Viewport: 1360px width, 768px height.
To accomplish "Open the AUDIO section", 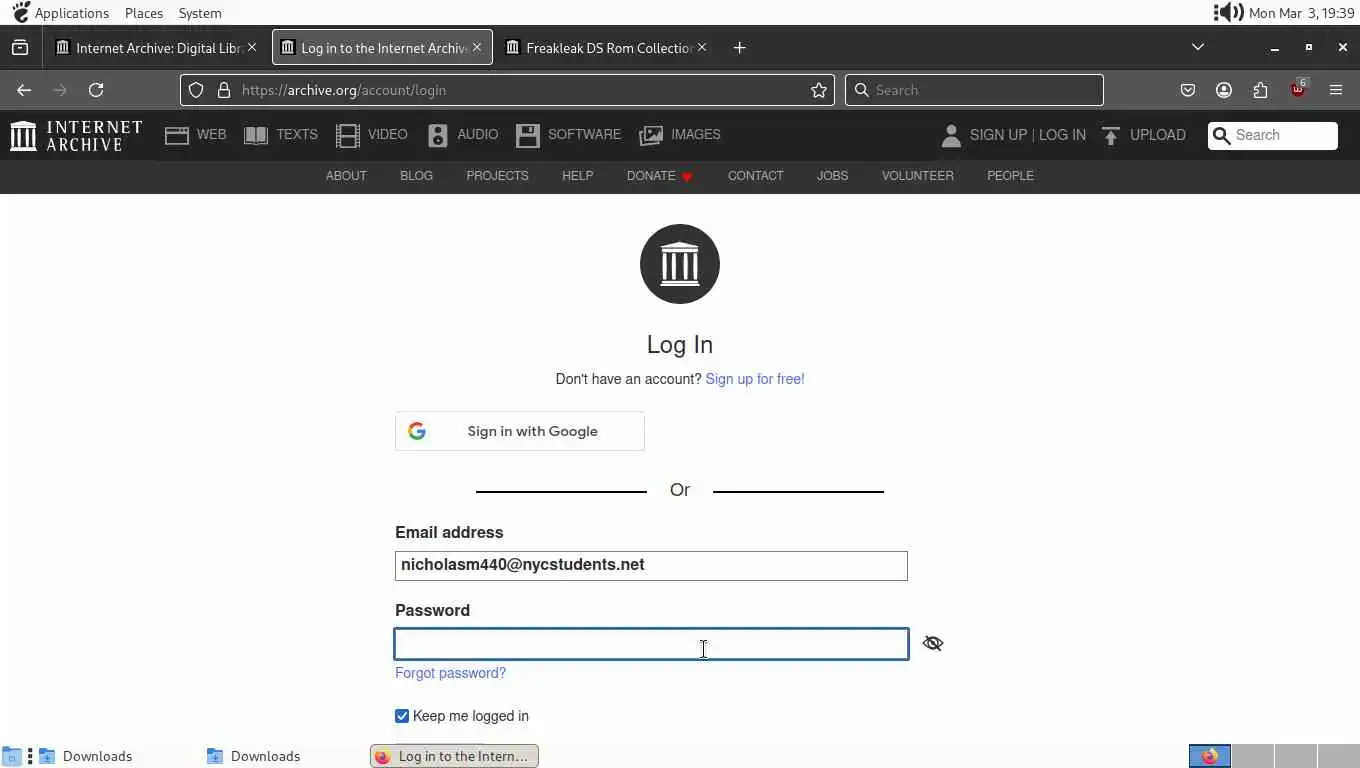I will 462,135.
